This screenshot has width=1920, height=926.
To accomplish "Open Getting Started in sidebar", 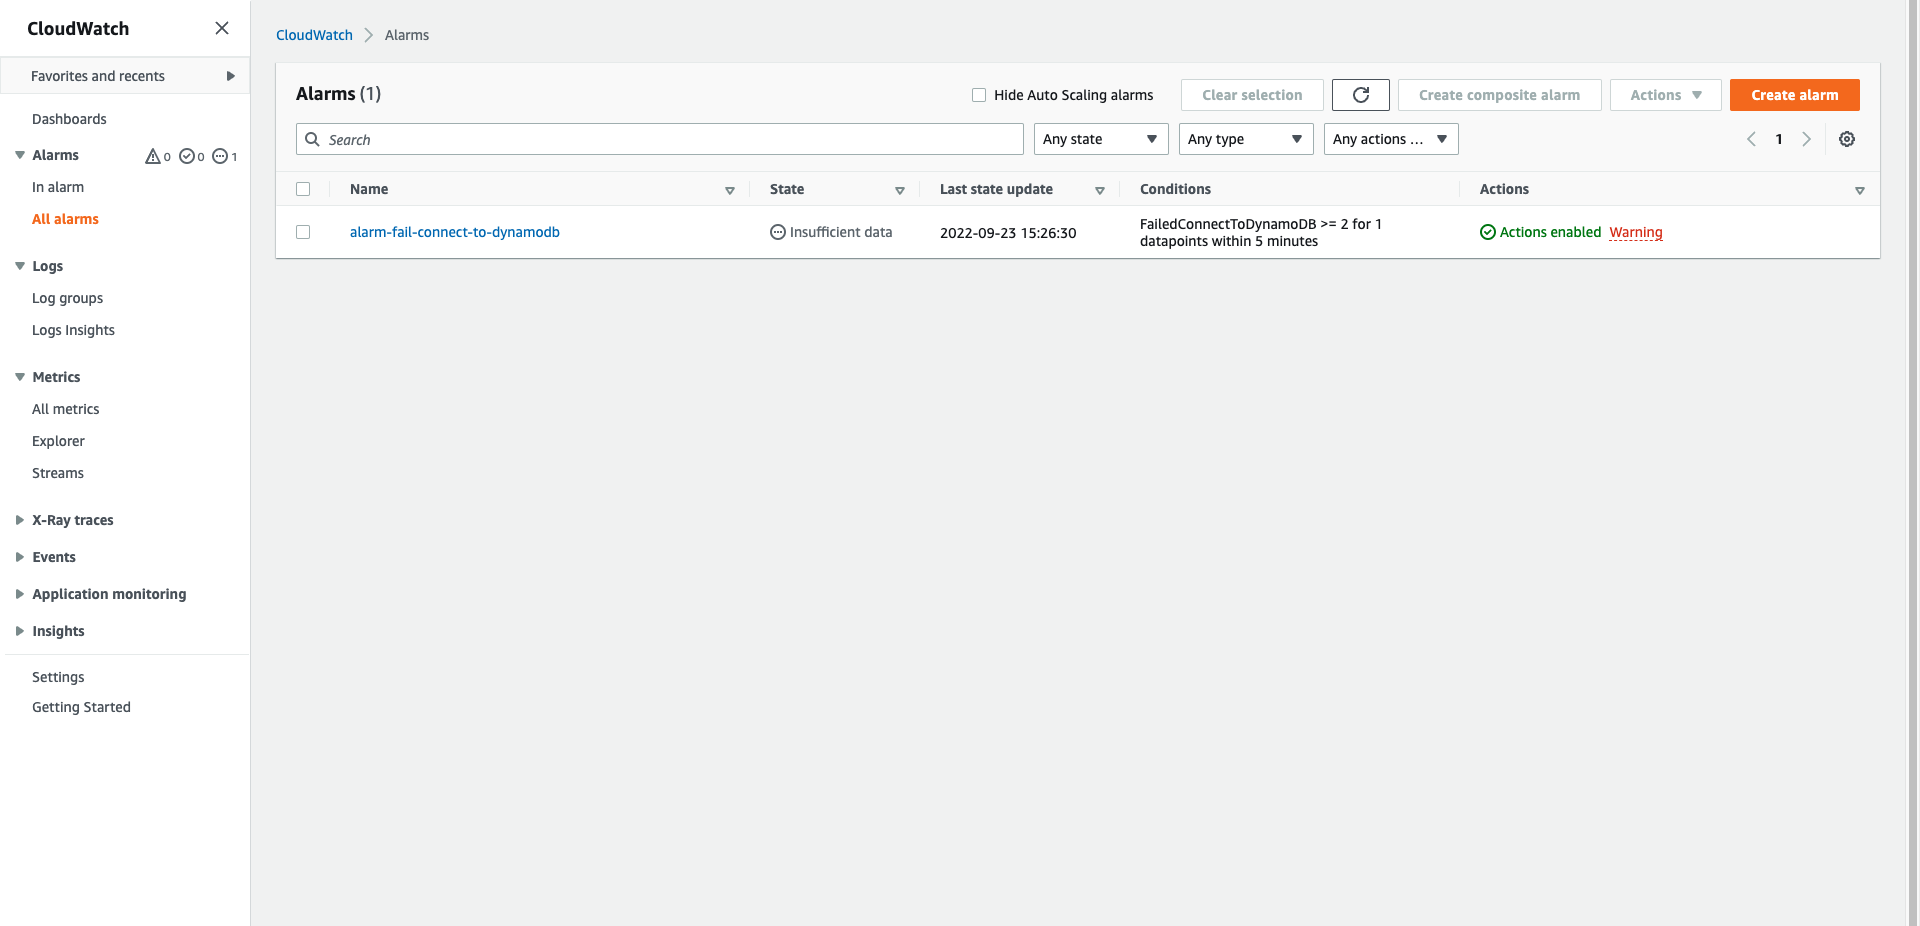I will click(x=81, y=707).
